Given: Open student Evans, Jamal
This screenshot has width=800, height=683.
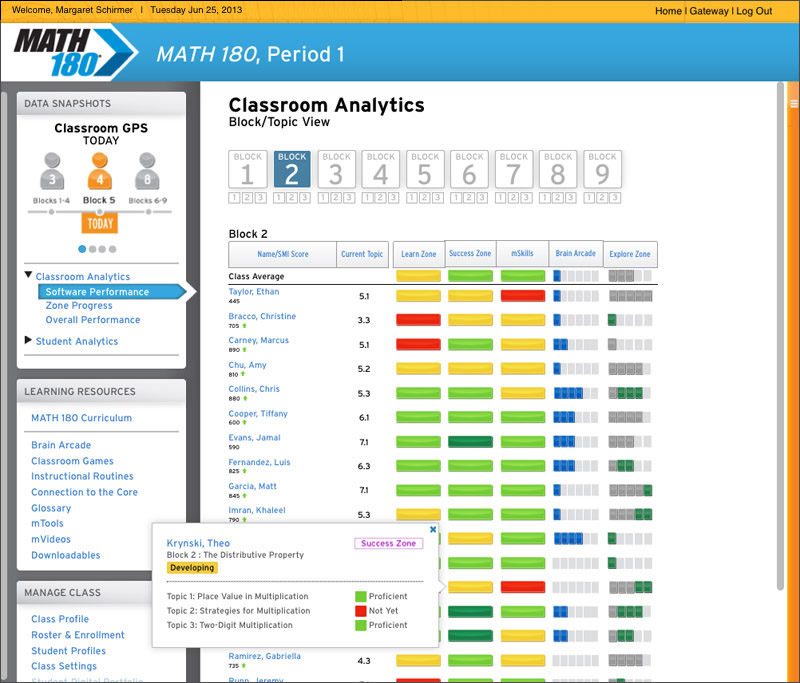Looking at the screenshot, I should 255,438.
